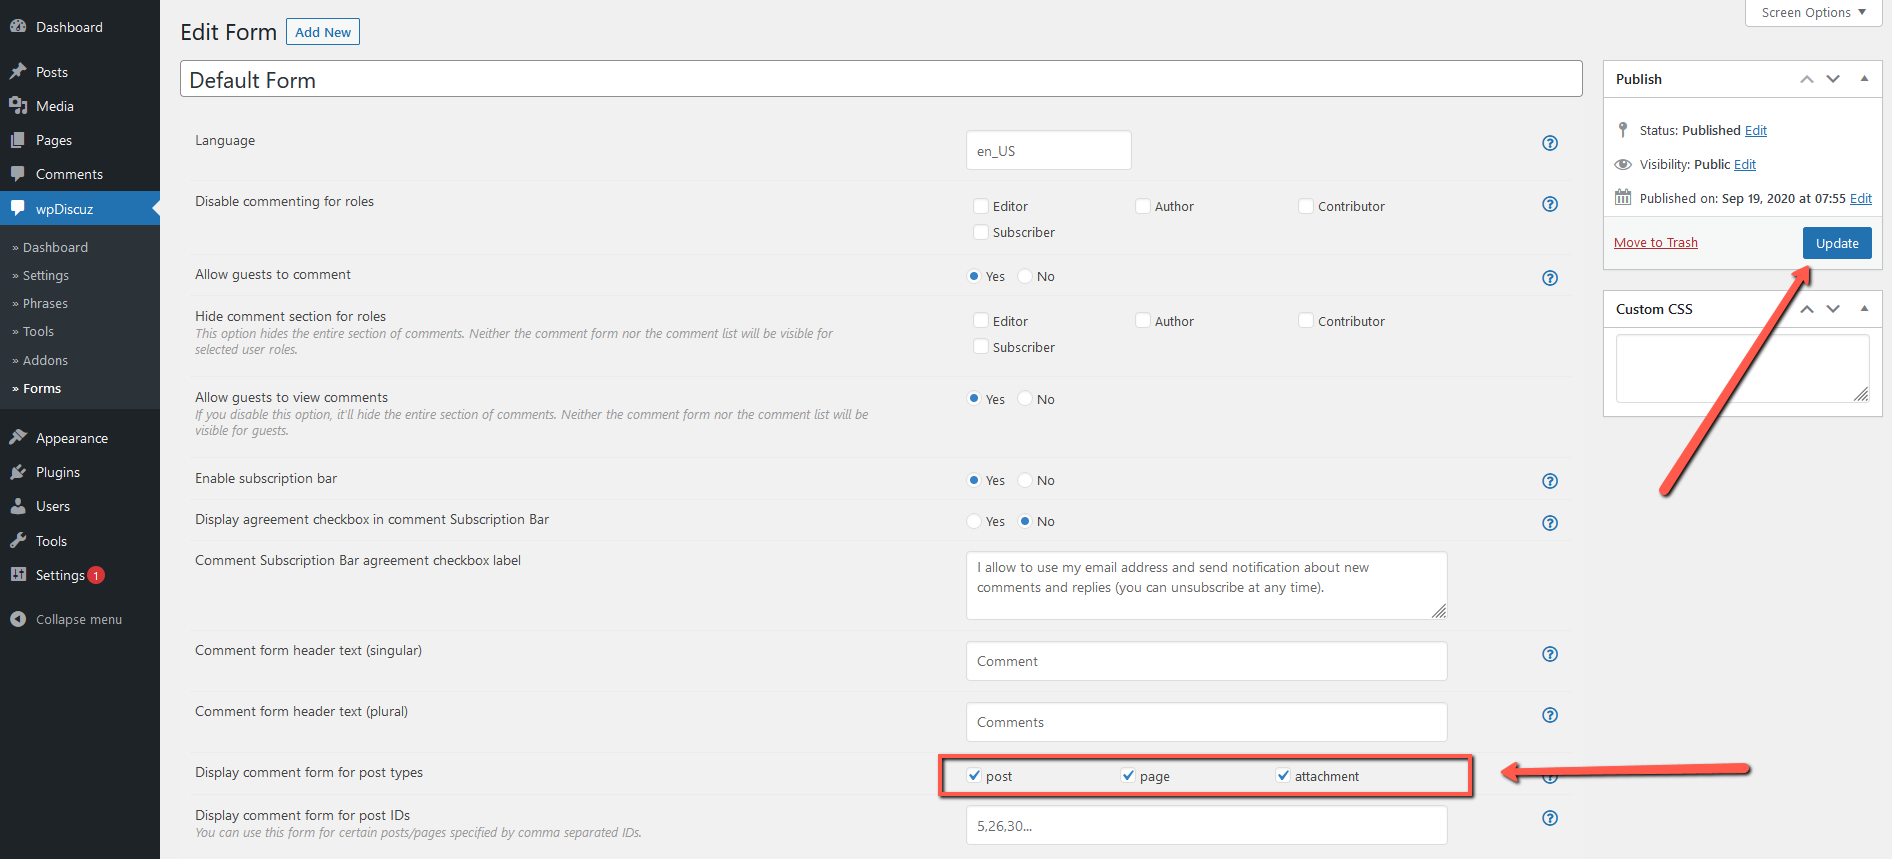This screenshot has width=1892, height=859.
Task: Move the Custom CSS panel down
Action: coord(1833,309)
